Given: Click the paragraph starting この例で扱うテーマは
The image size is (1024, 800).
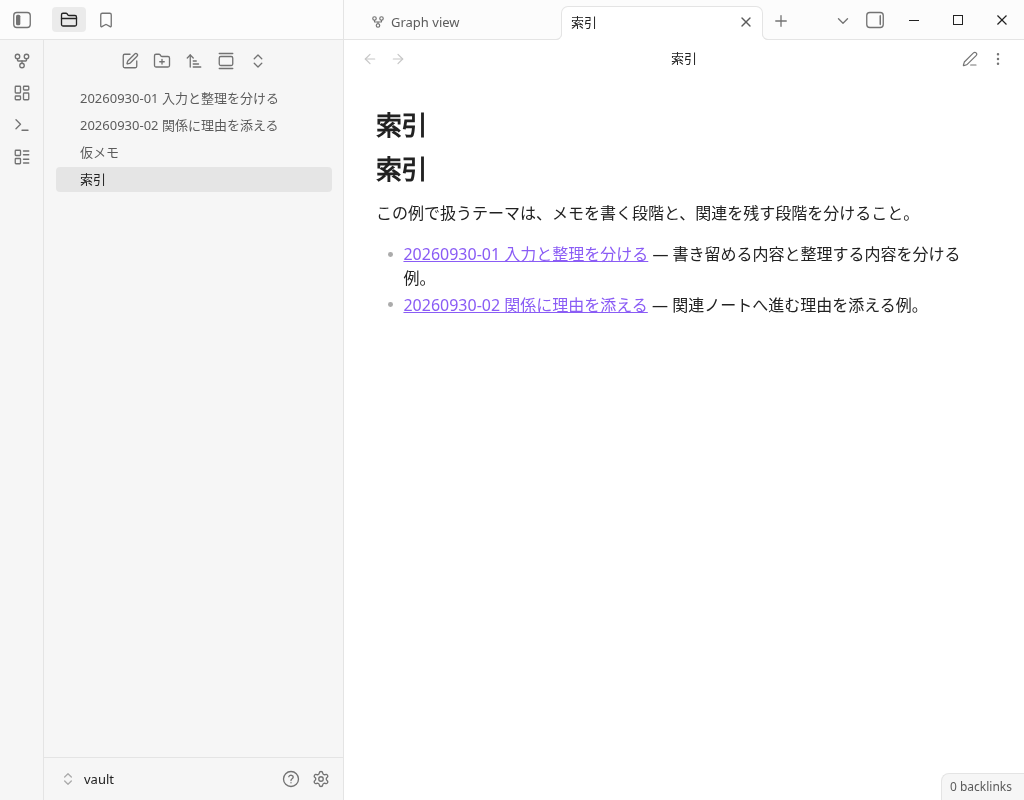Looking at the screenshot, I should pyautogui.click(x=645, y=214).
